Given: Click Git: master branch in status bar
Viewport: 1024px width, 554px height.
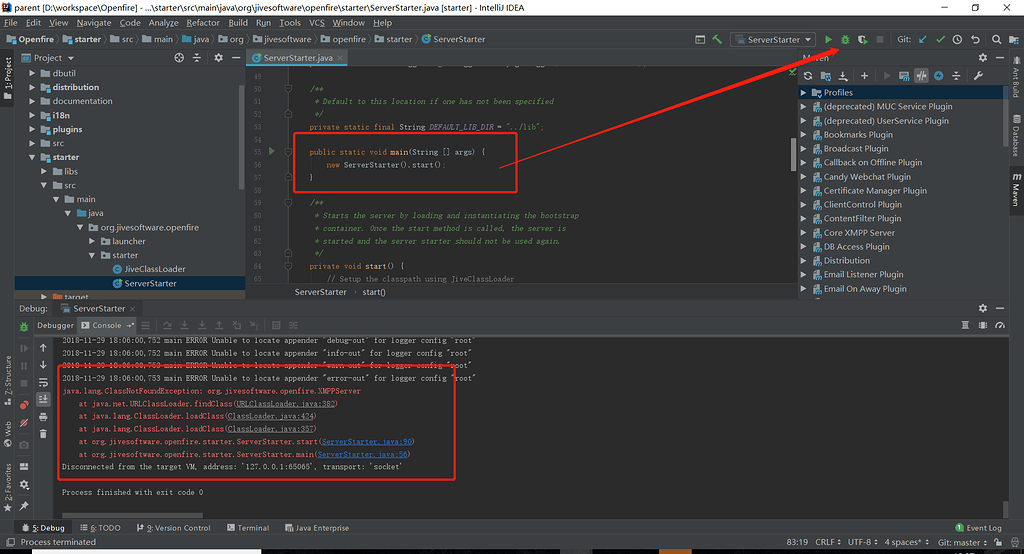Looking at the screenshot, I should (x=962, y=542).
